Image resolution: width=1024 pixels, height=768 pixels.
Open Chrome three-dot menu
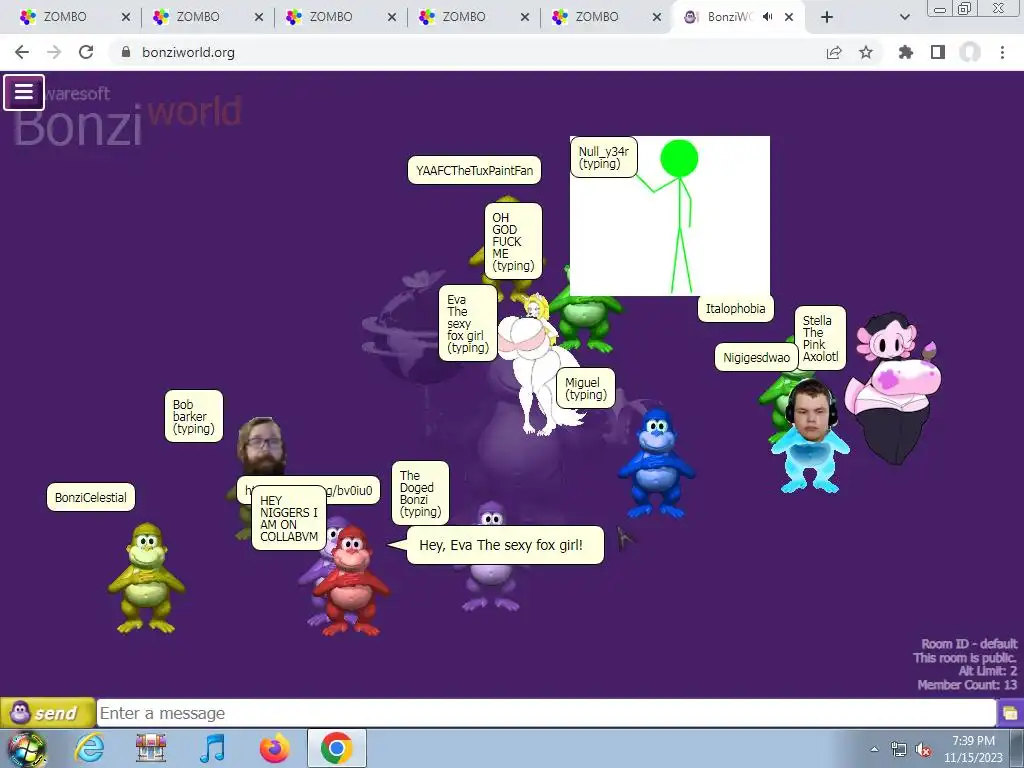coord(1002,52)
